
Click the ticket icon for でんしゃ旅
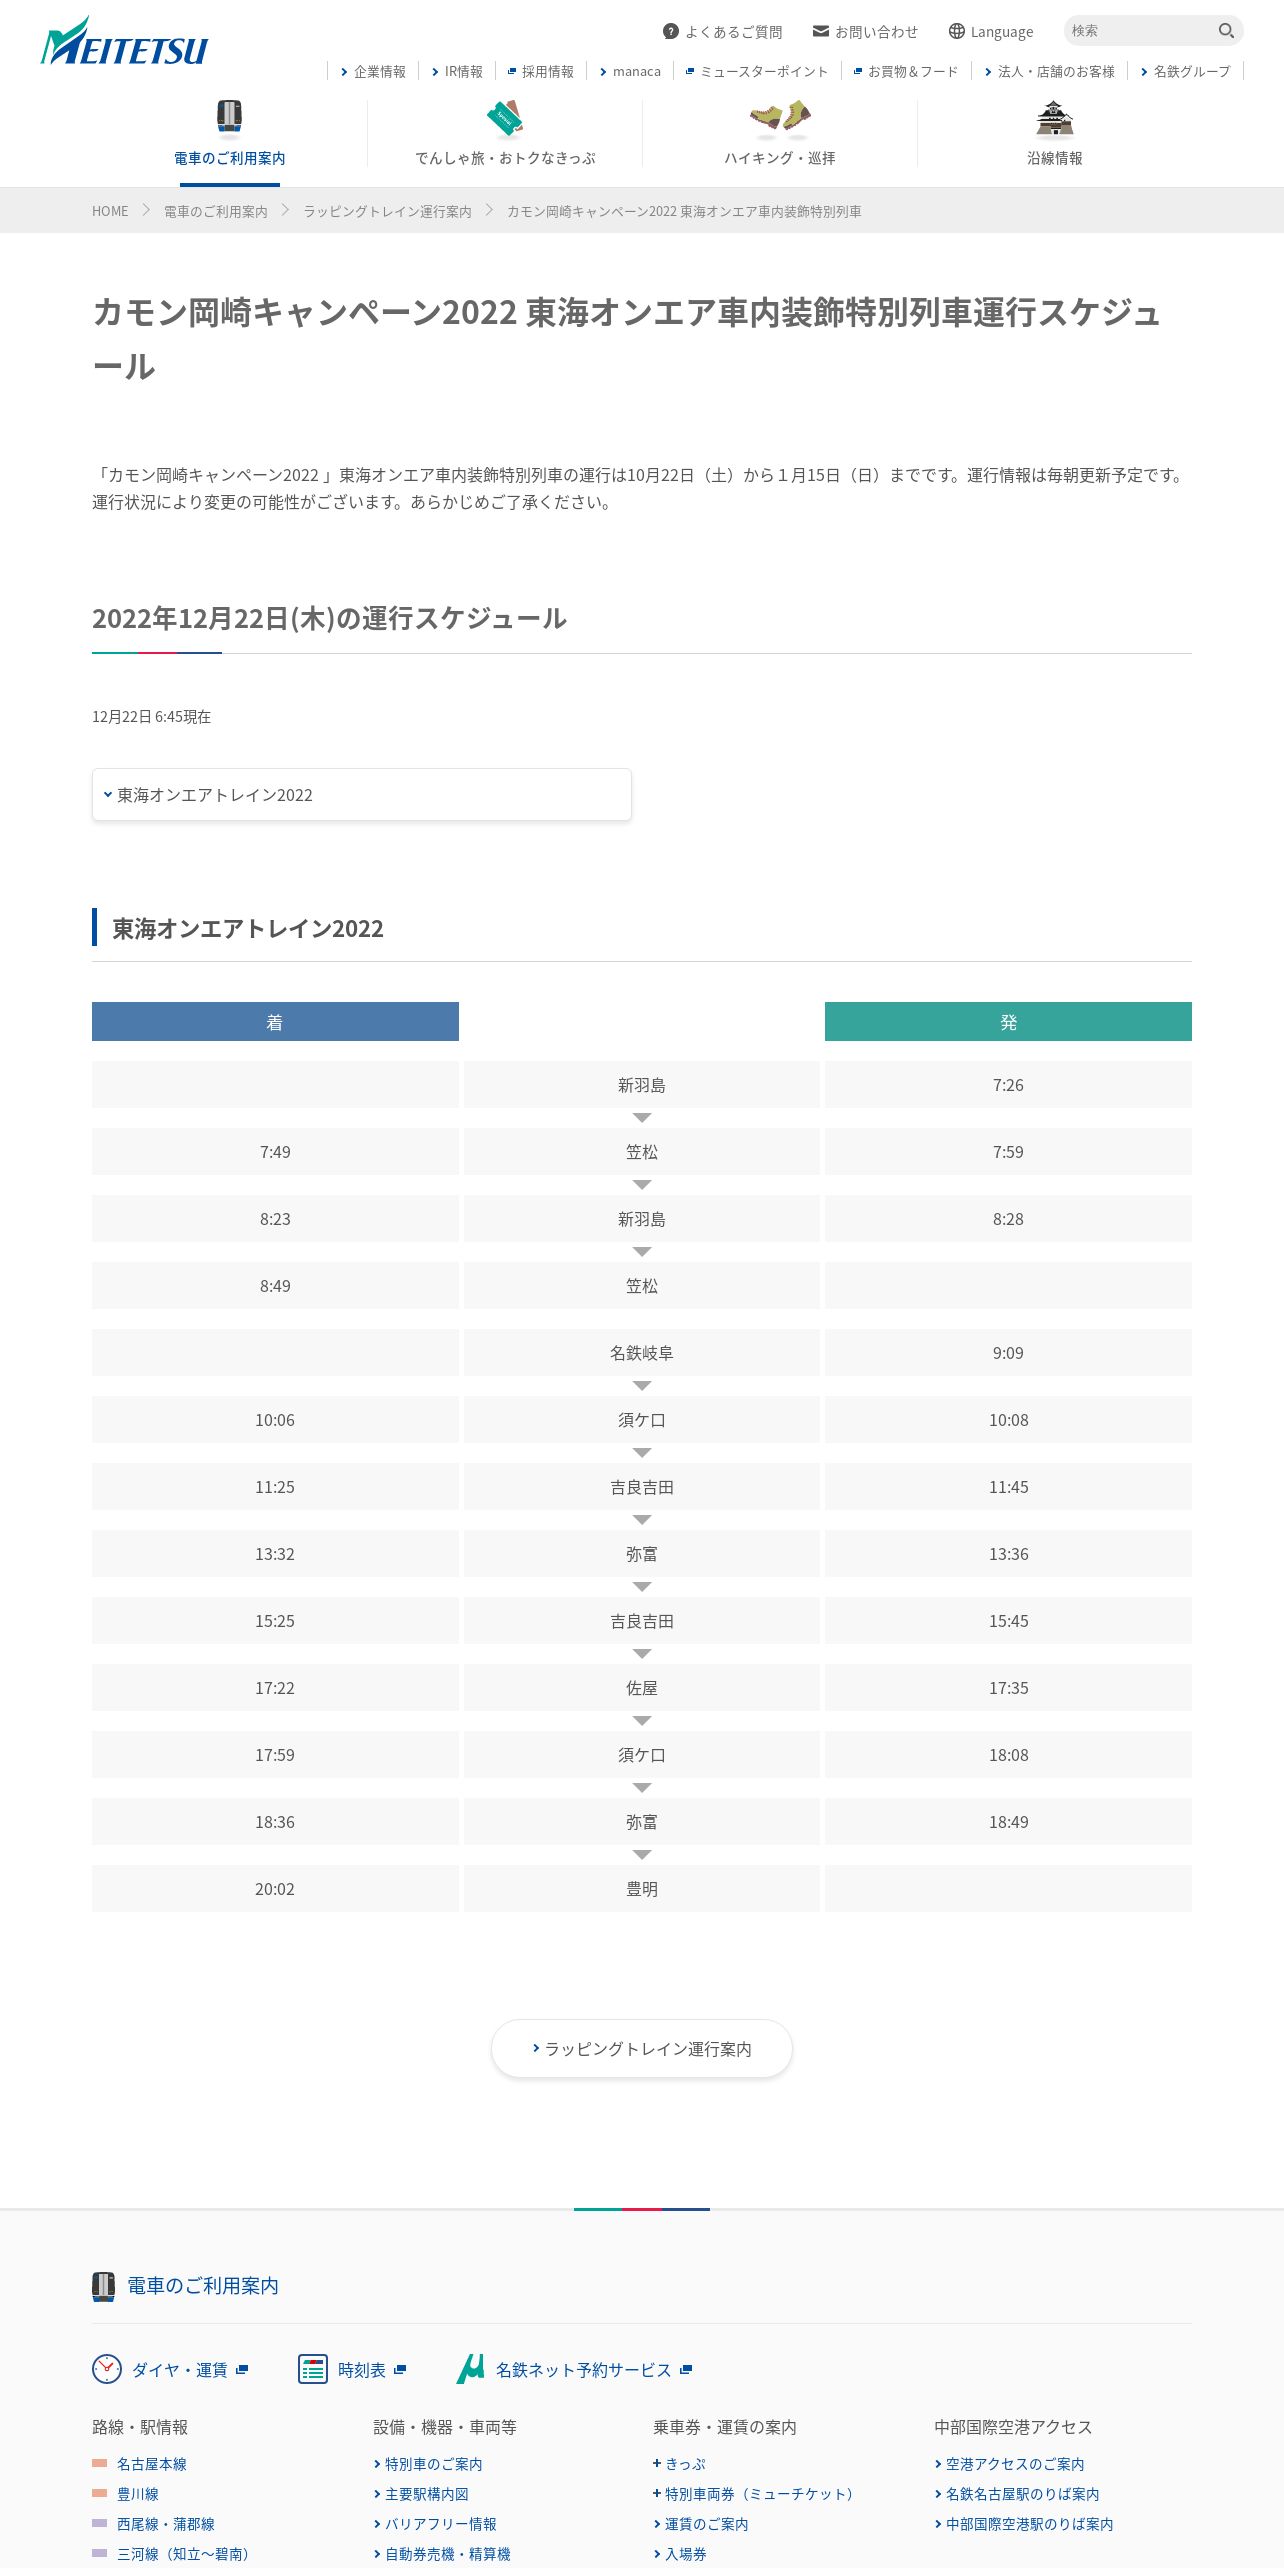pos(505,118)
